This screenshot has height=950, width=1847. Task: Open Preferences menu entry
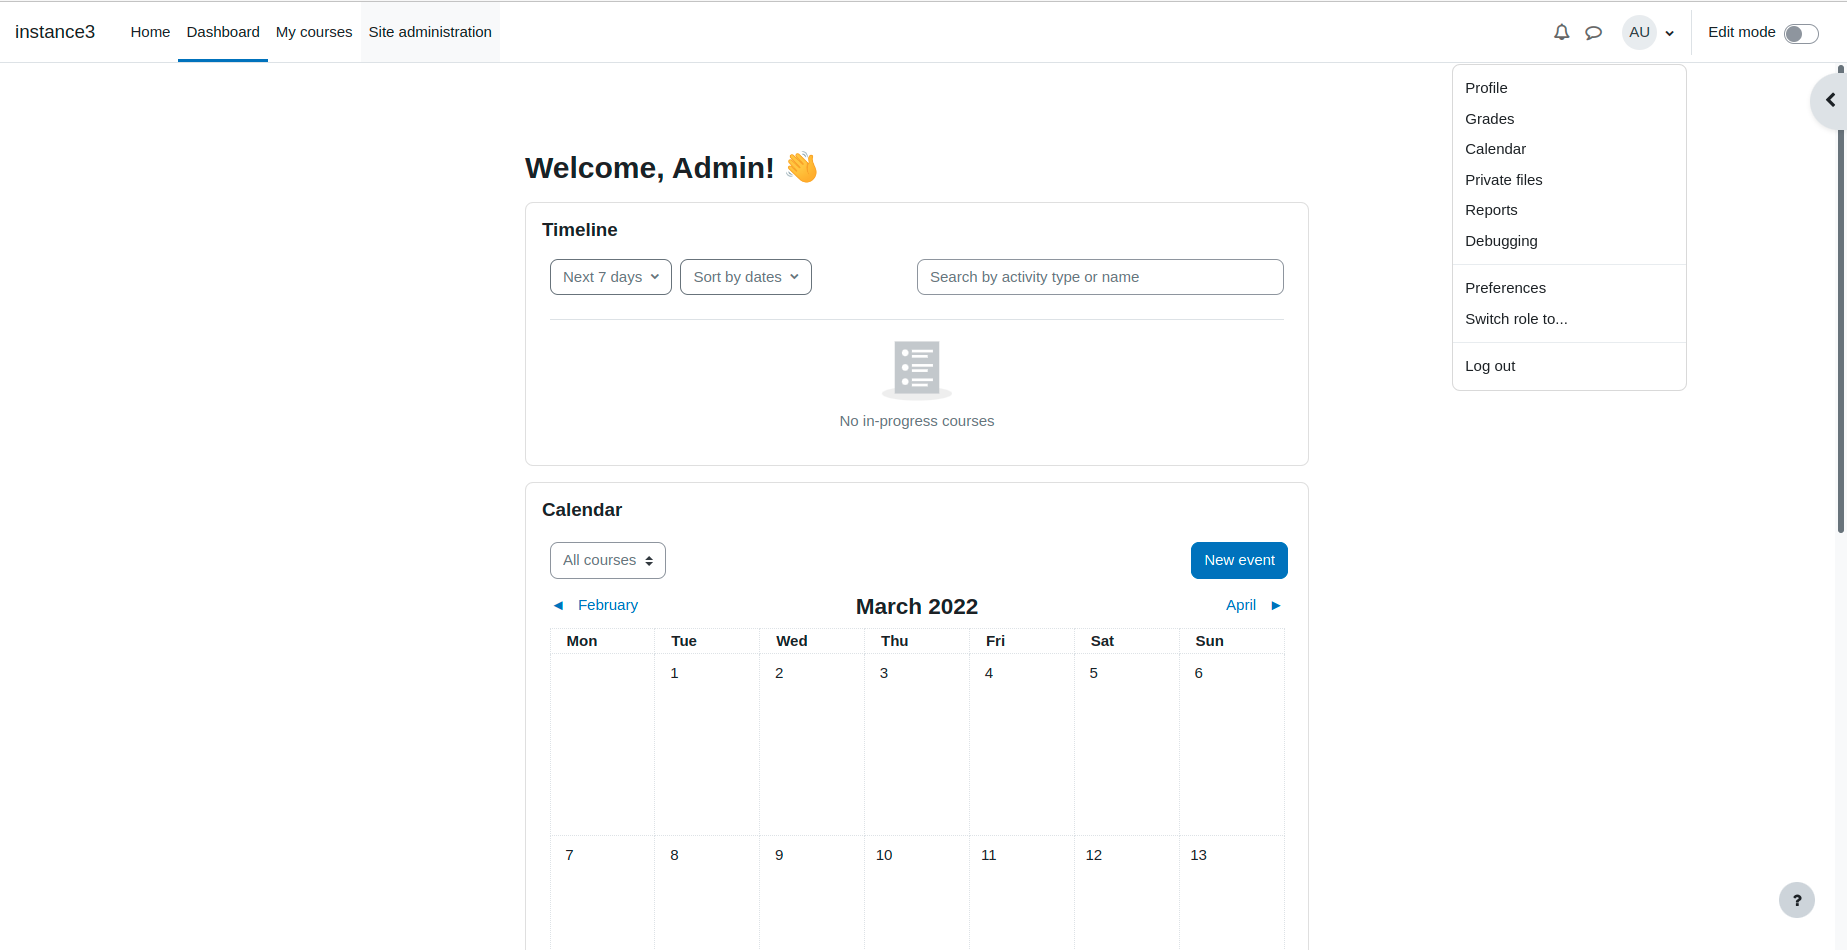(x=1569, y=288)
